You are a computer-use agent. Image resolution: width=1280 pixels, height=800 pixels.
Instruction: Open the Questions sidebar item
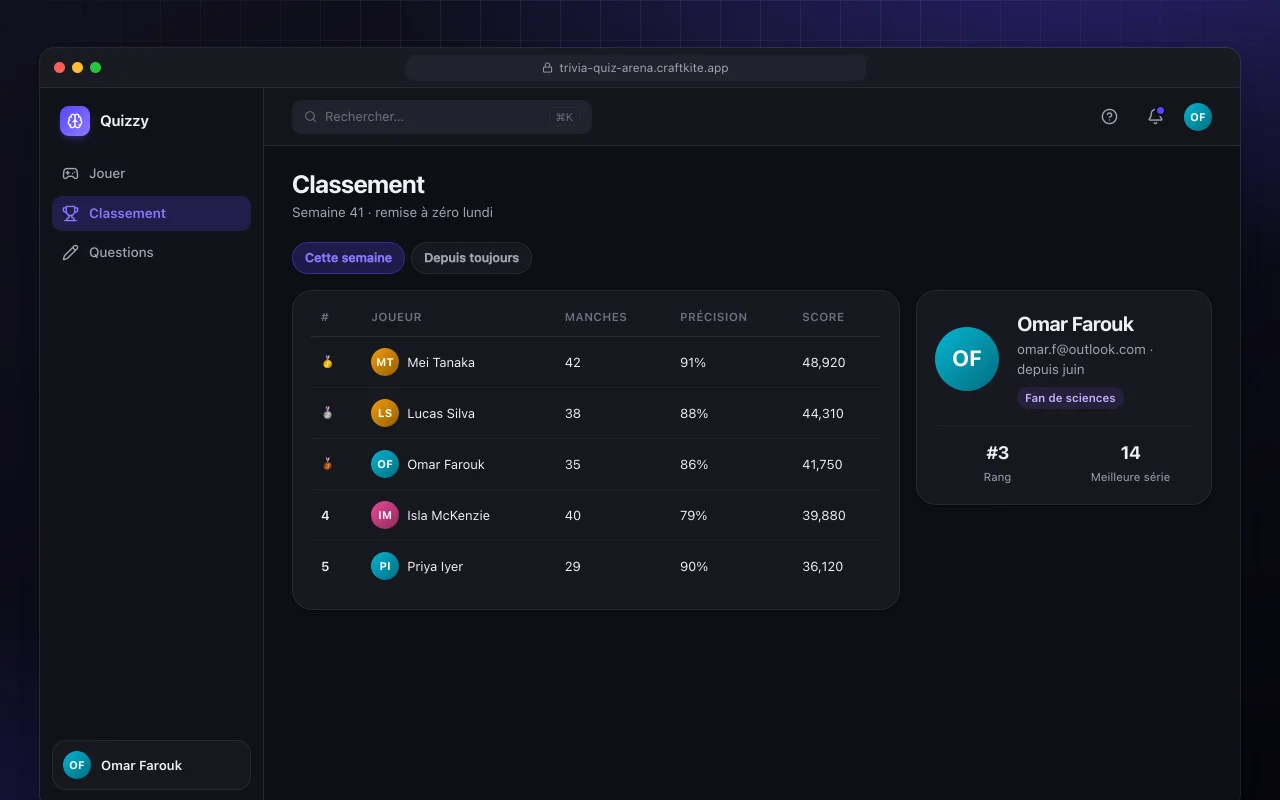pyautogui.click(x=151, y=252)
